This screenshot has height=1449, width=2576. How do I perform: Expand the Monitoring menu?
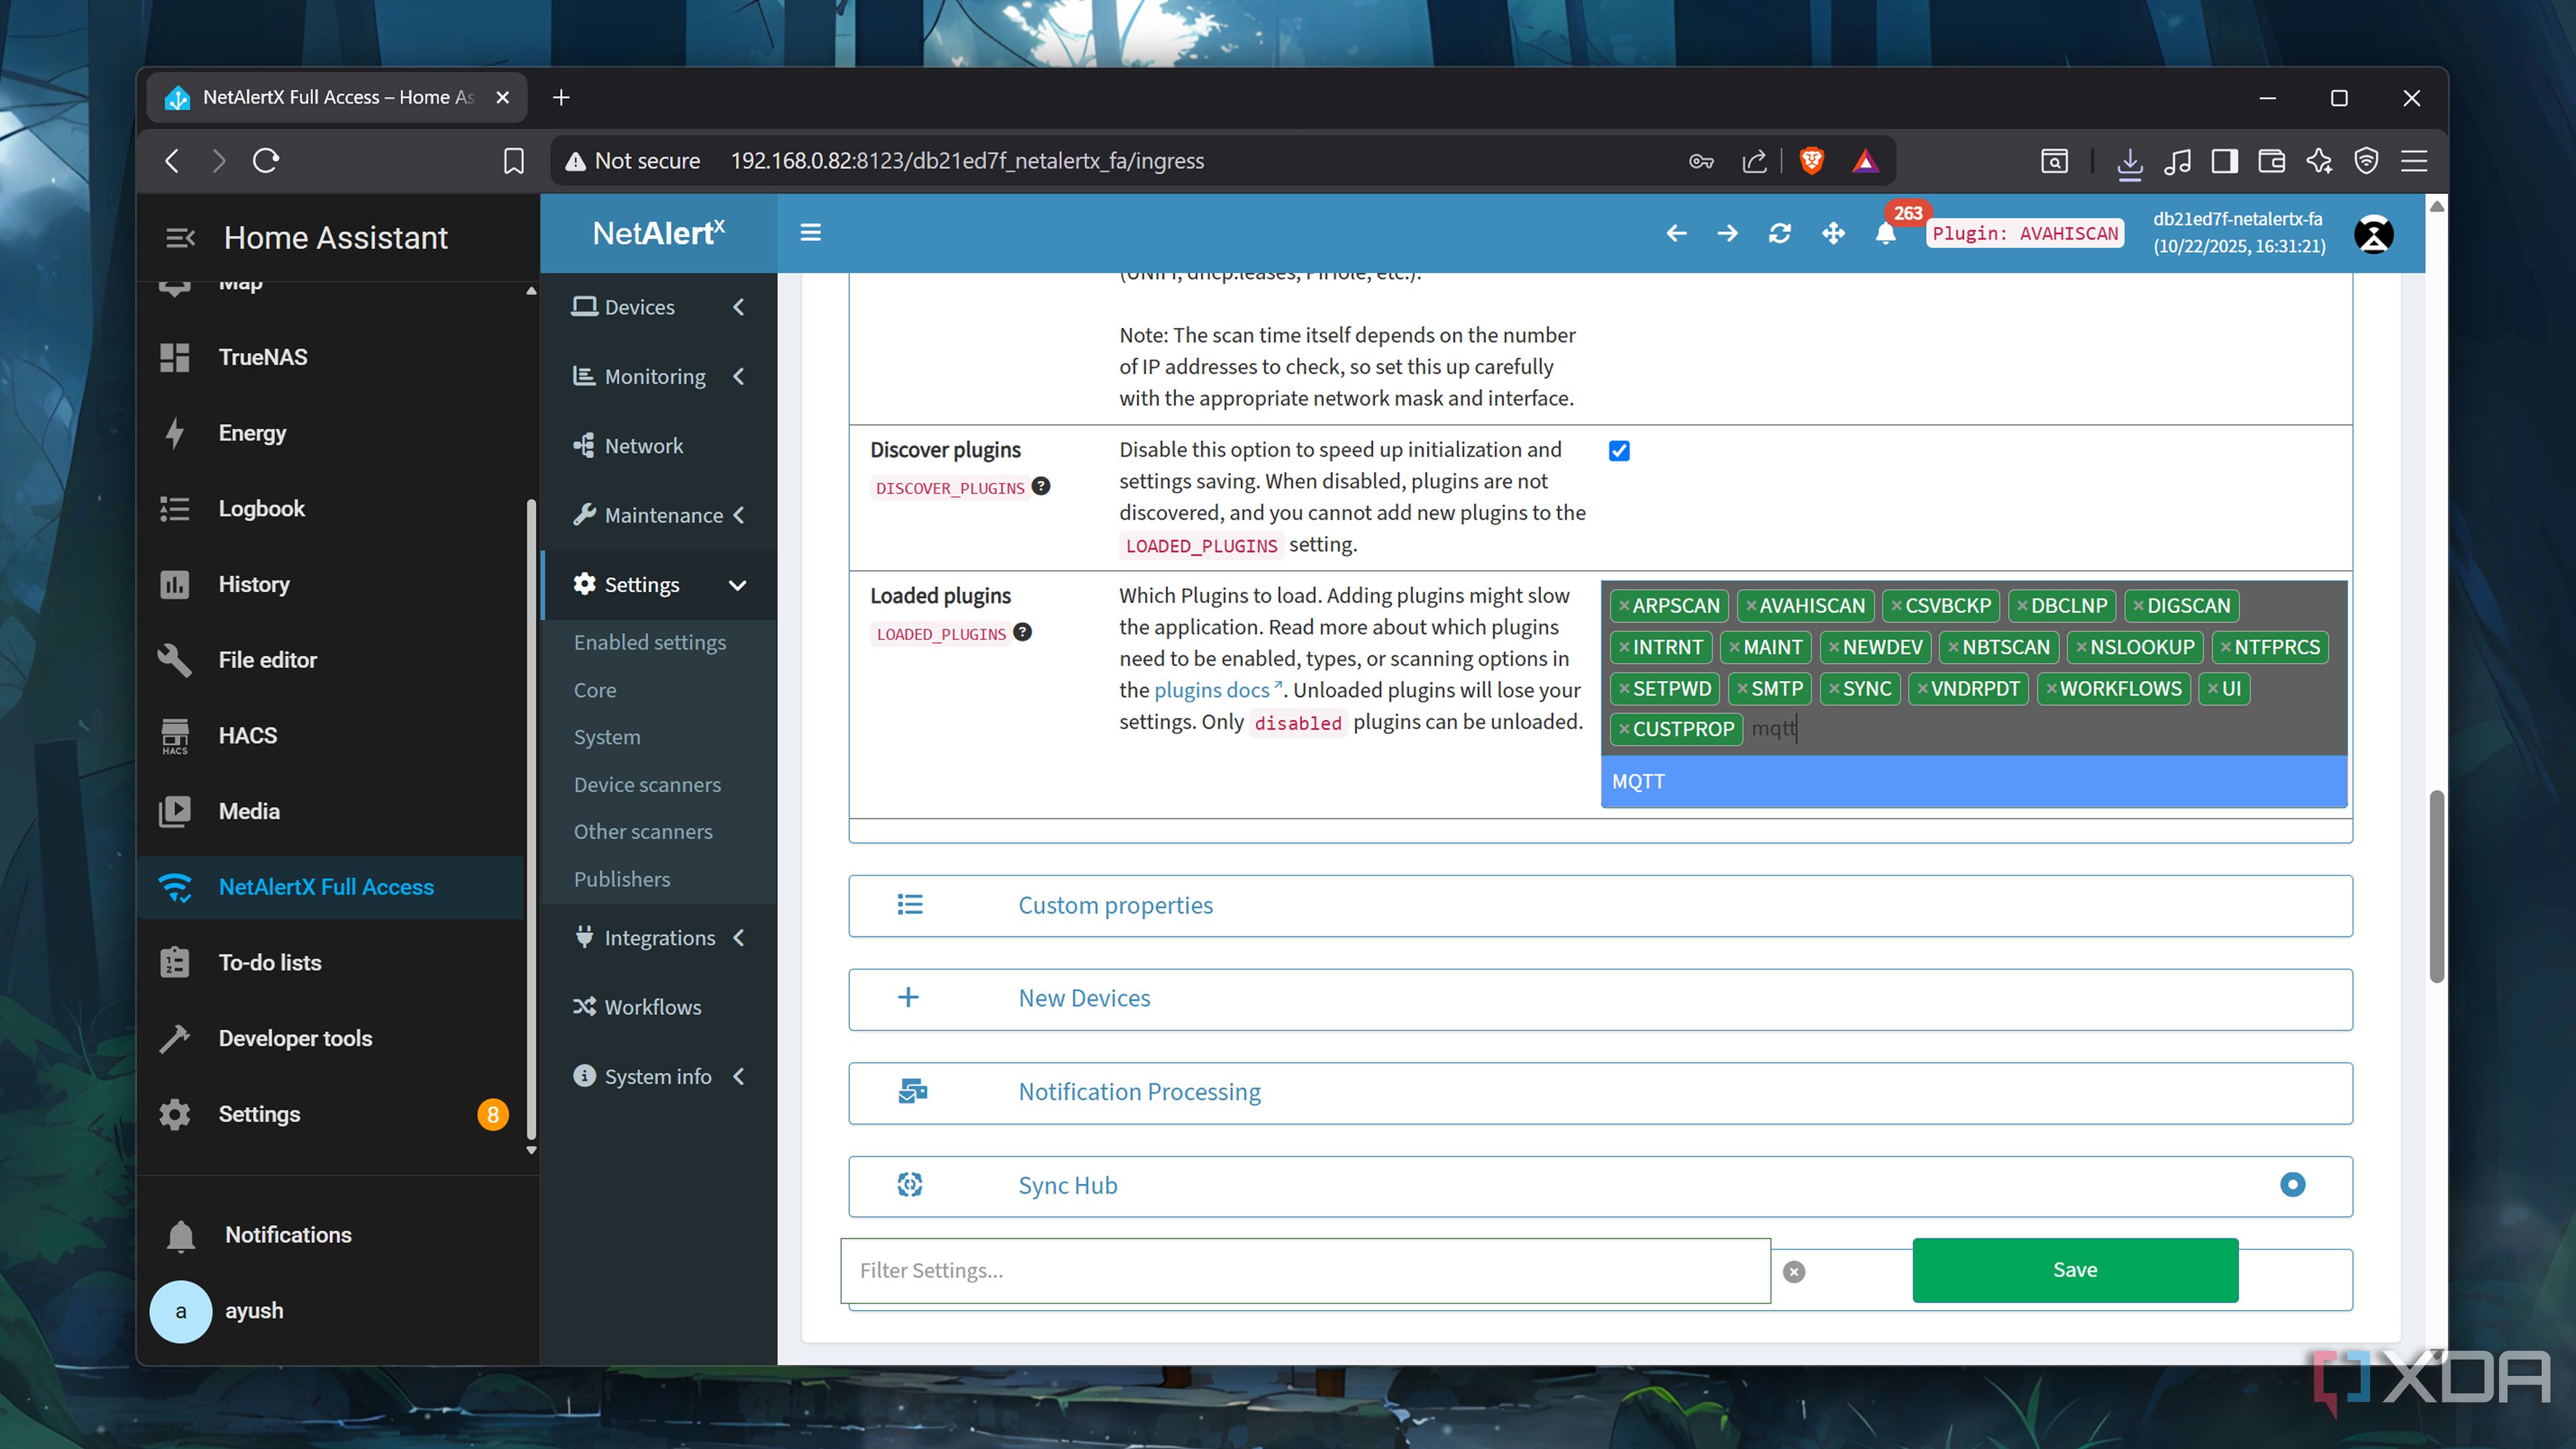658,377
